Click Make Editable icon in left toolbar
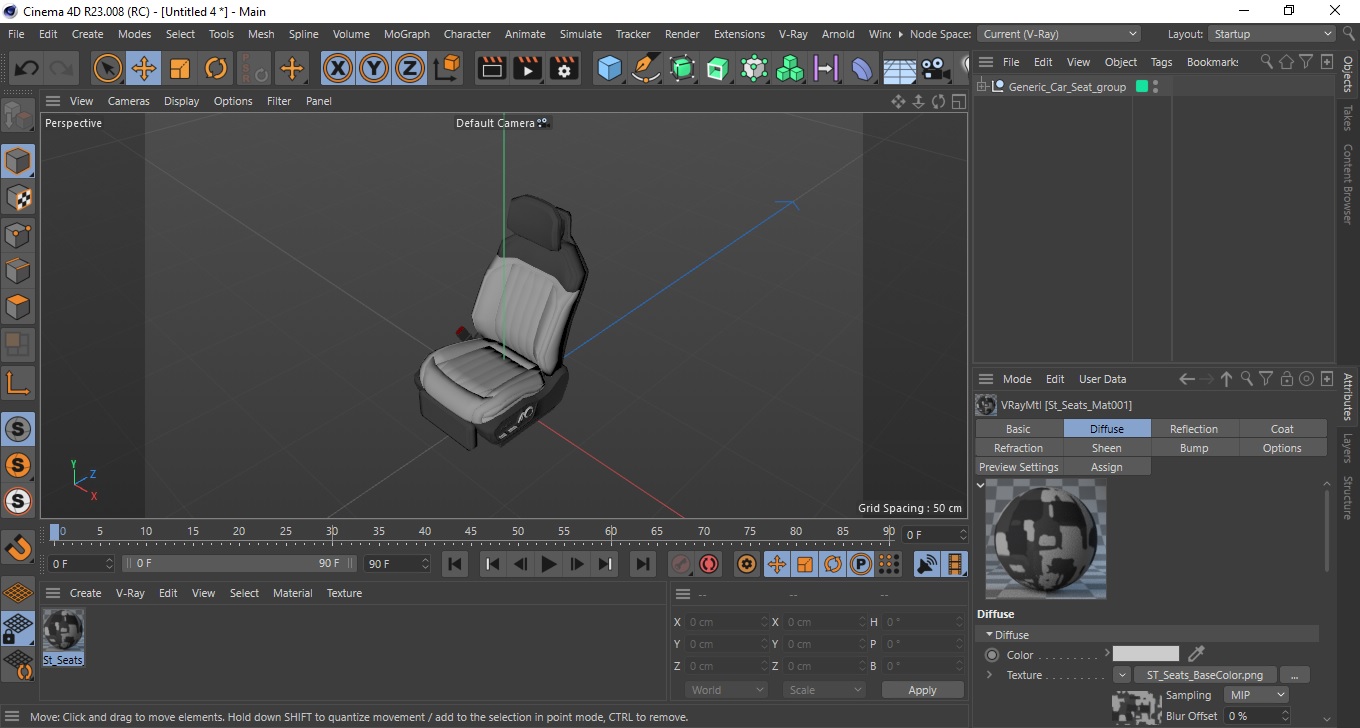The image size is (1360, 728). tap(18, 117)
